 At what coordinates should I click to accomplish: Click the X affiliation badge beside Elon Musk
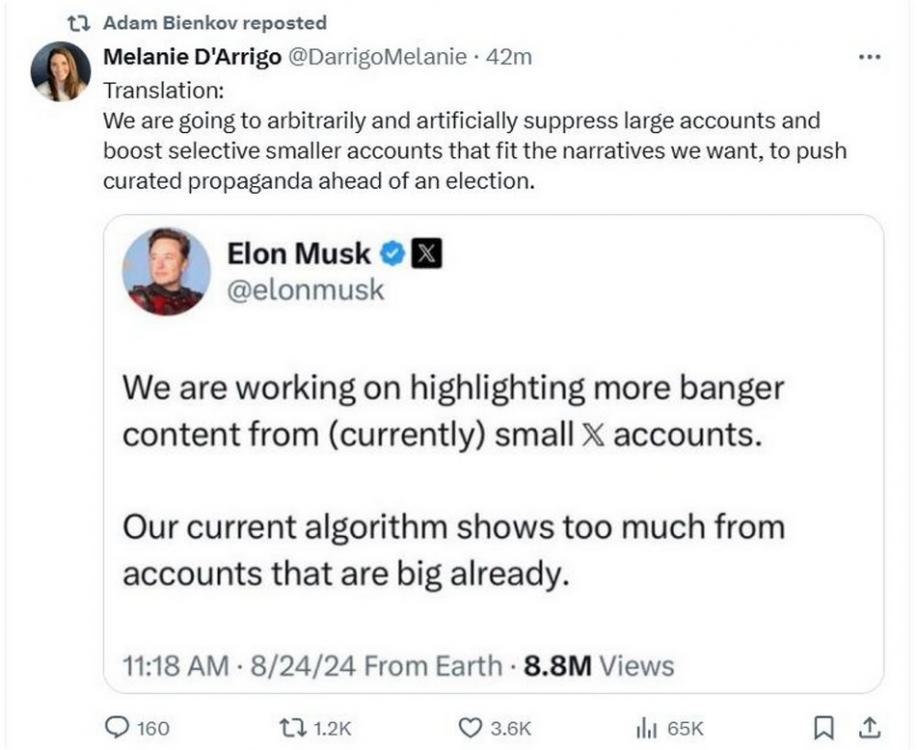coord(427,254)
